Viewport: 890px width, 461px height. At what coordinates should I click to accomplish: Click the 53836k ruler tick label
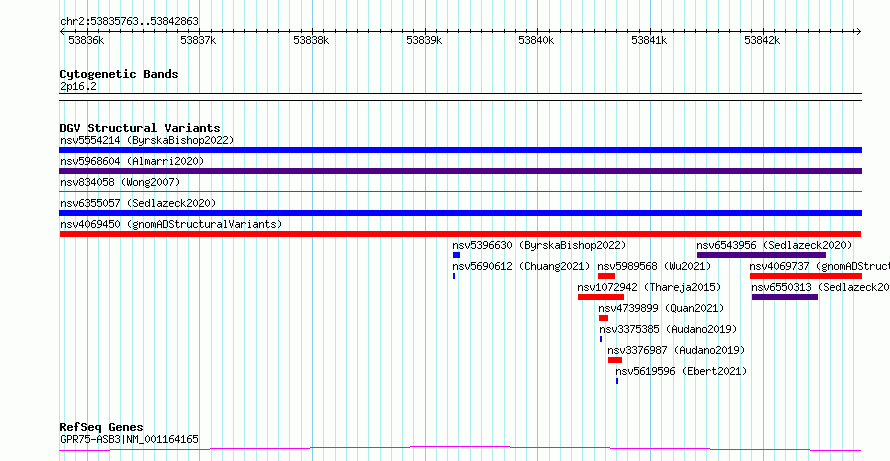(x=86, y=40)
